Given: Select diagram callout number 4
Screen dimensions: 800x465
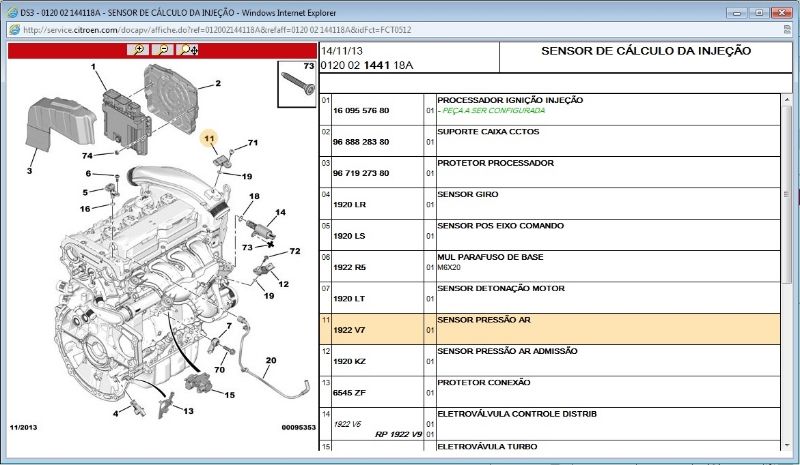Looking at the screenshot, I should click(x=116, y=413).
